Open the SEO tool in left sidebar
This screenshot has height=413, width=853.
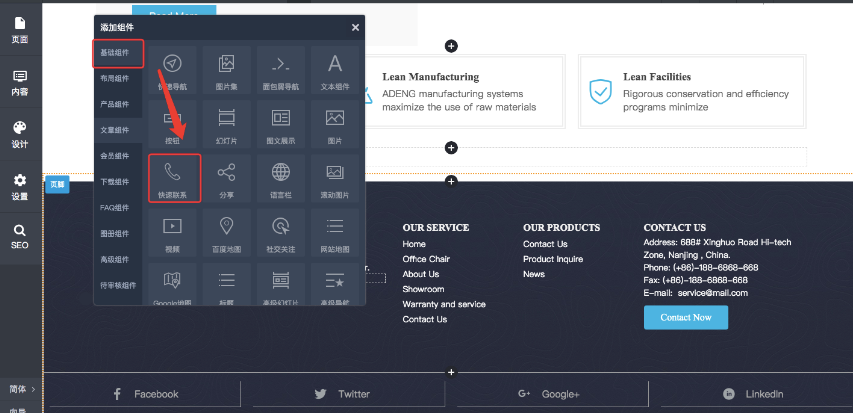click(x=20, y=236)
